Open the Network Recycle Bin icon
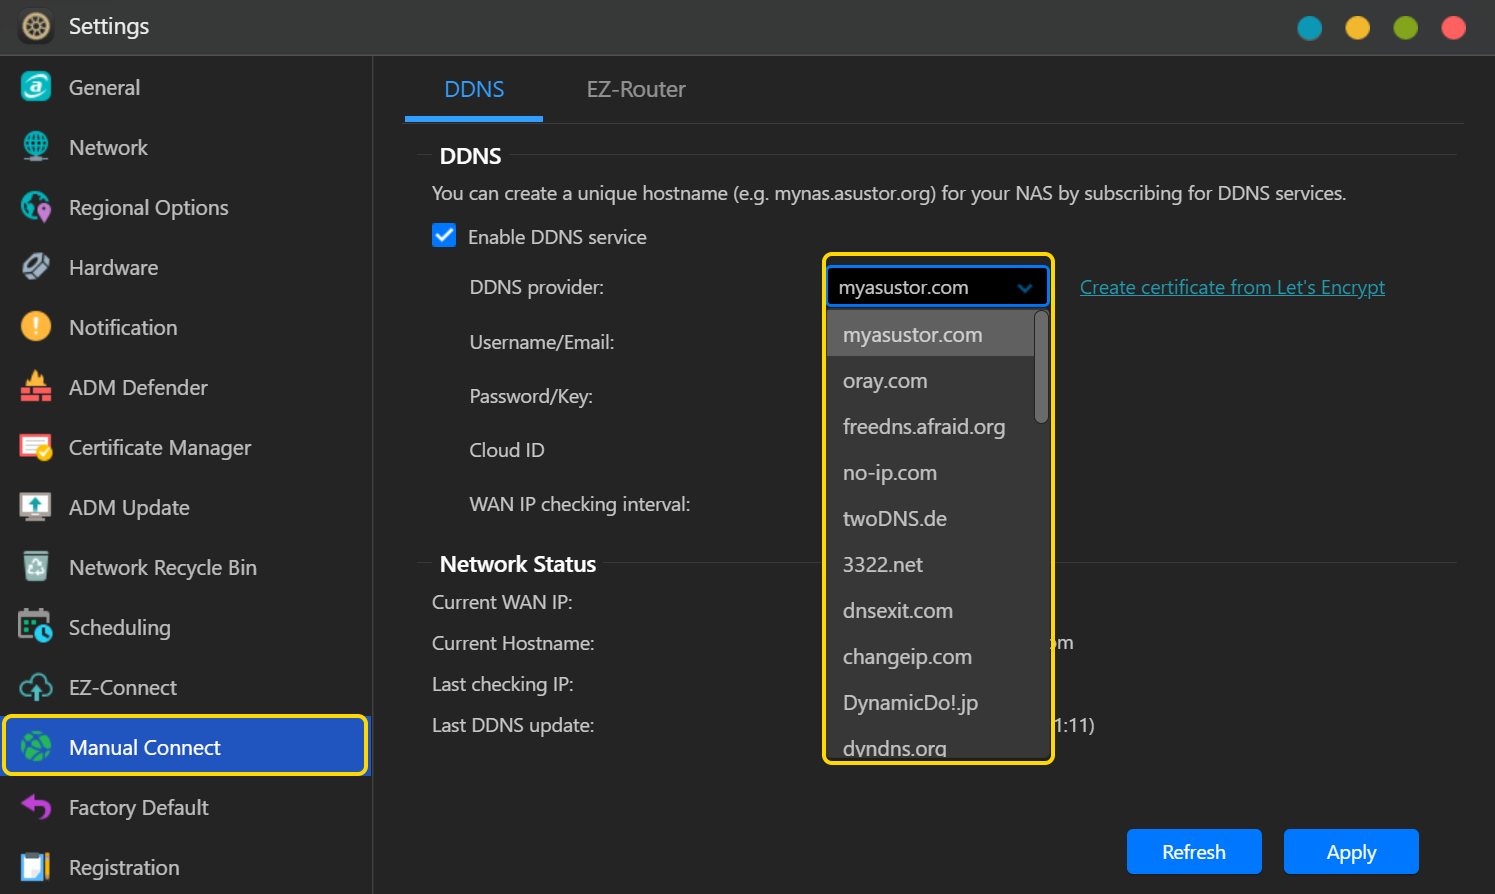This screenshot has width=1495, height=894. (x=36, y=567)
